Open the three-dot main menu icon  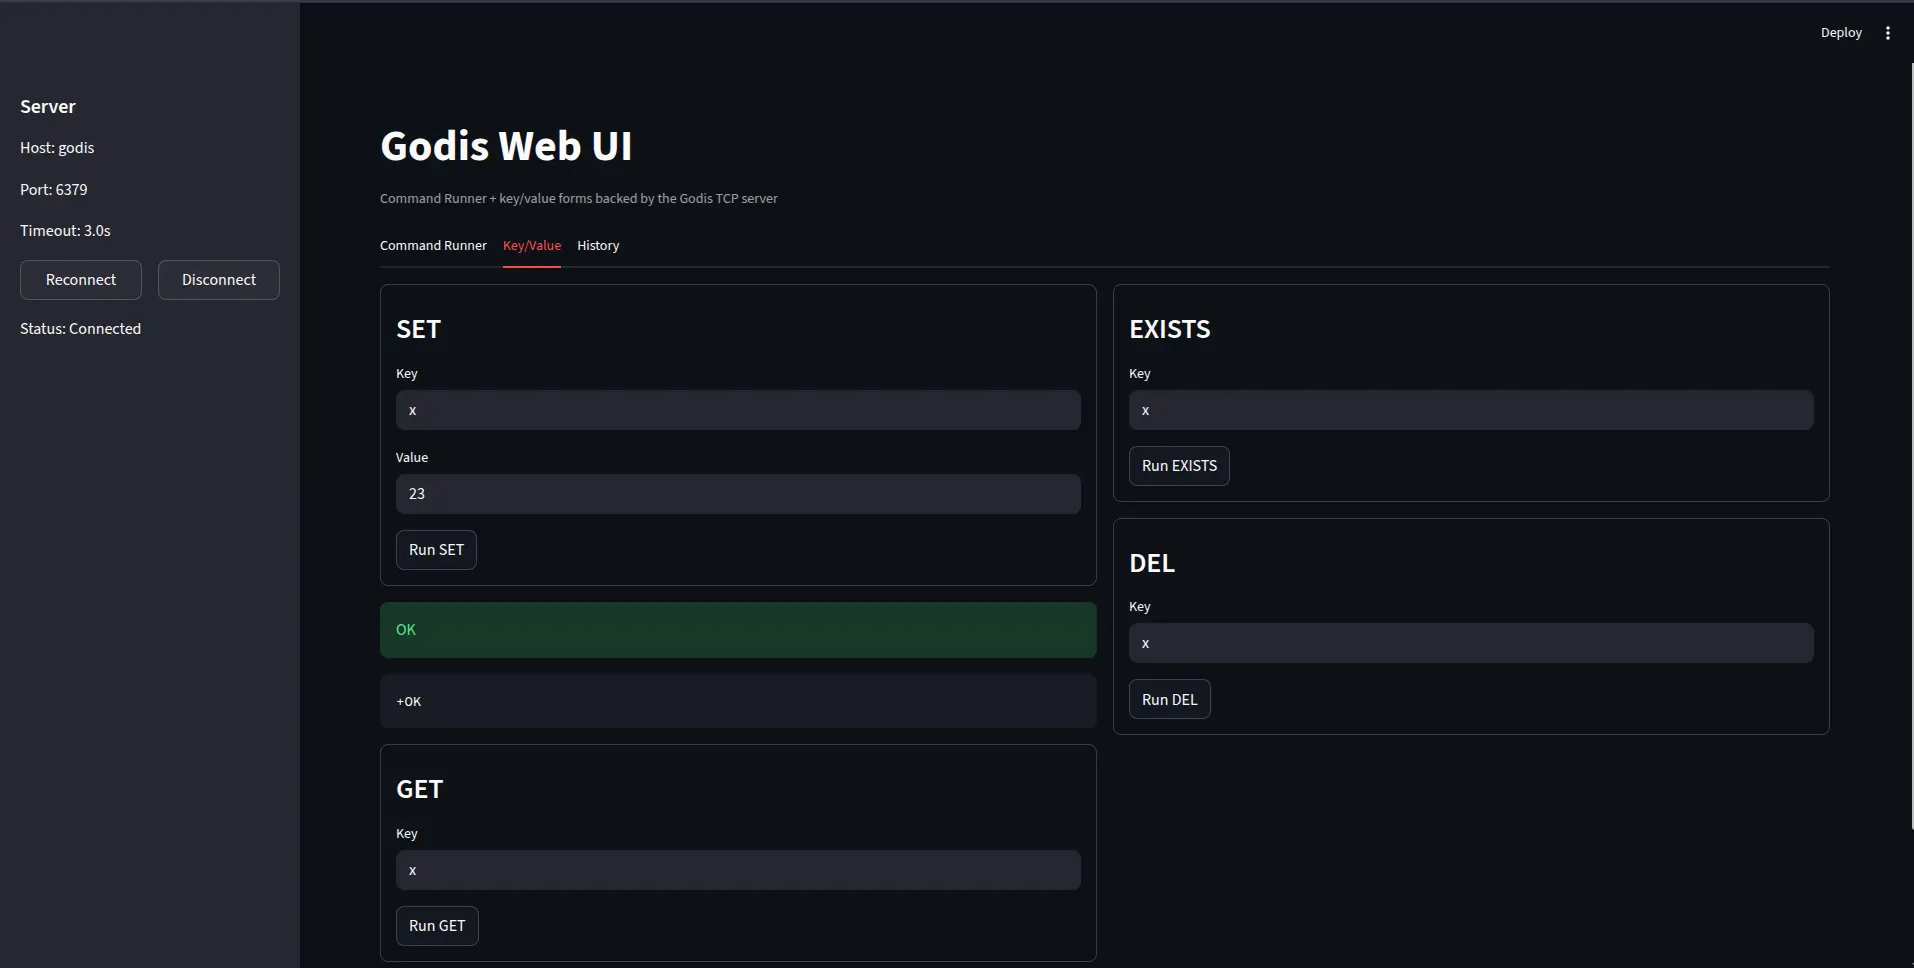coord(1887,33)
